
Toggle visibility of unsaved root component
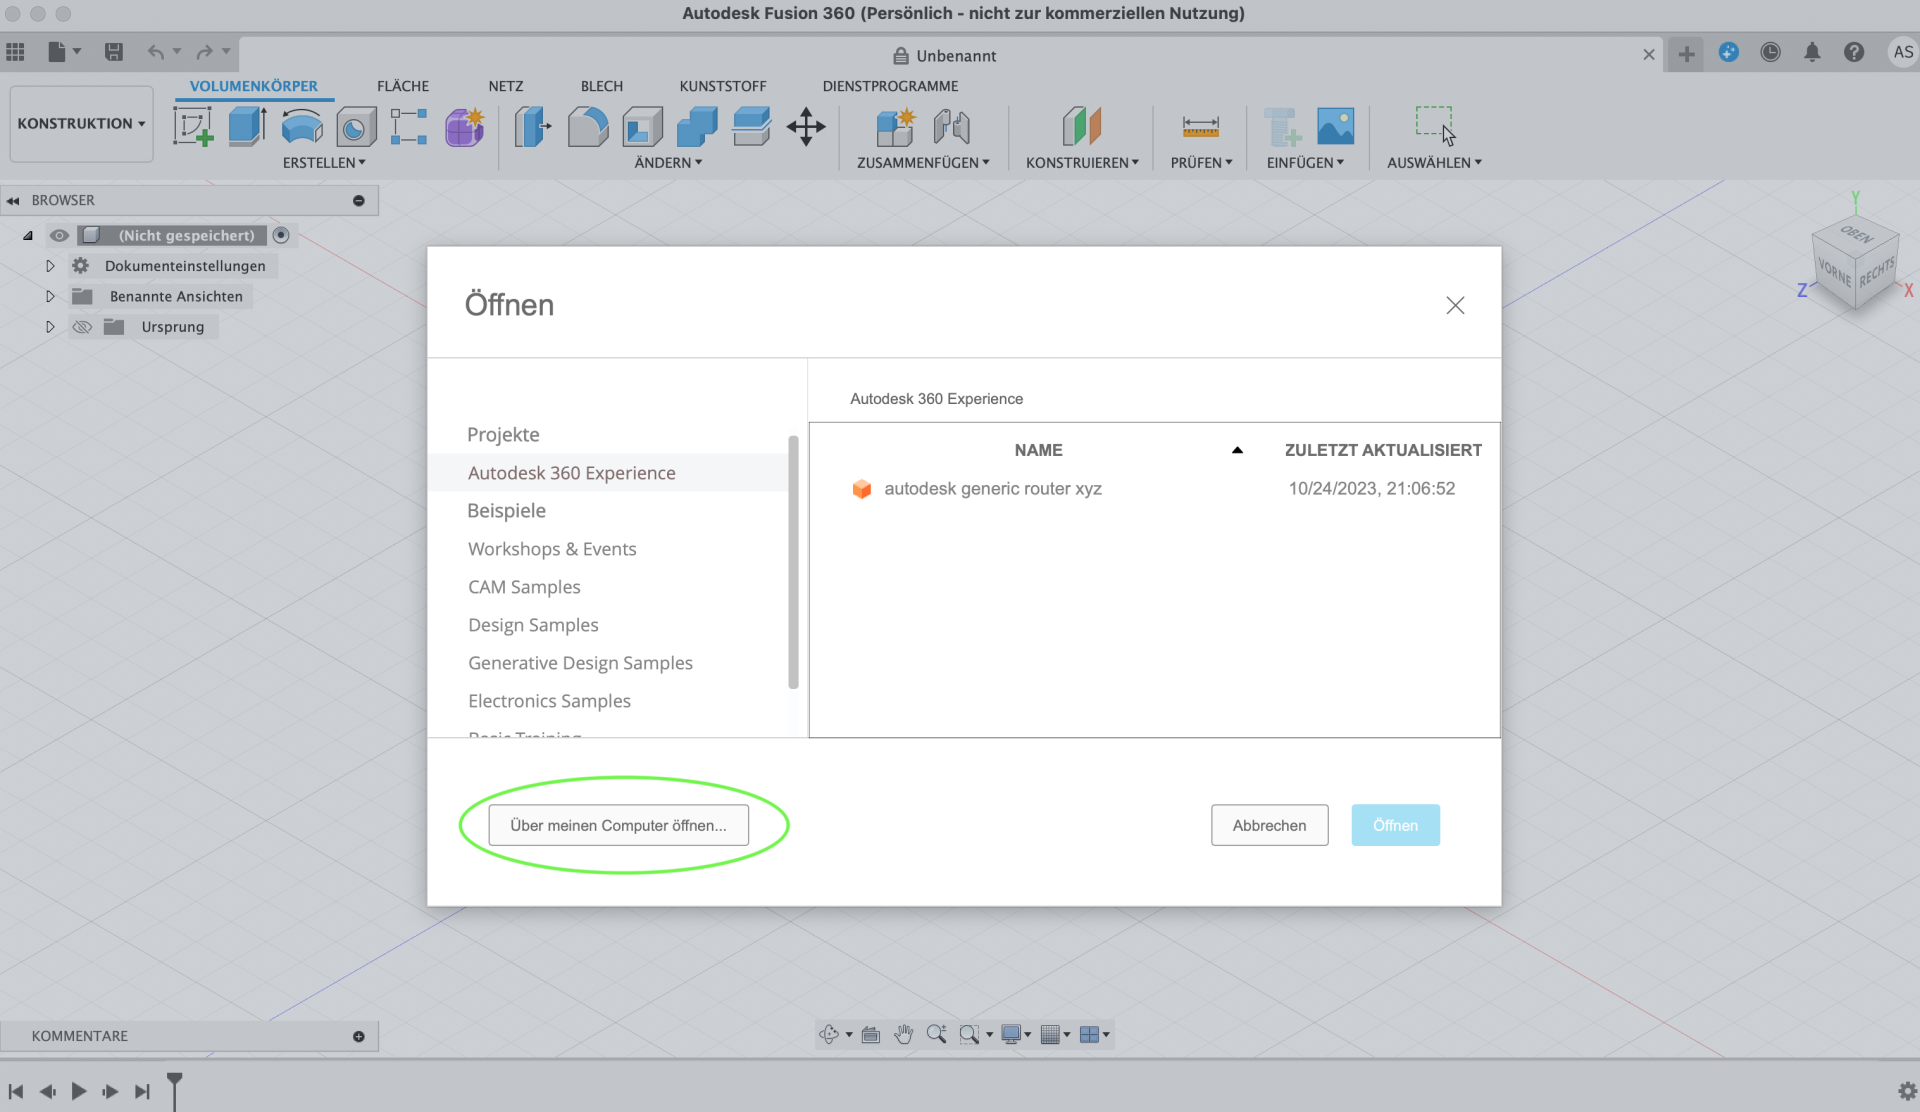(x=59, y=235)
